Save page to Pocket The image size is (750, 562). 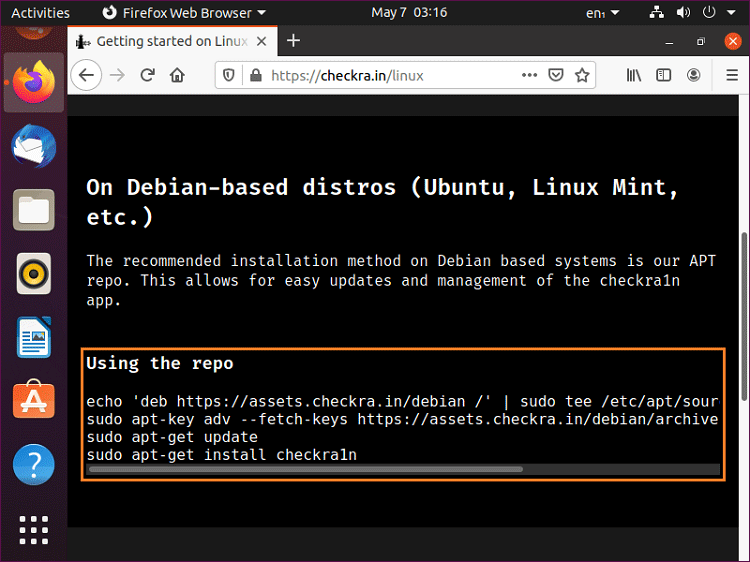(x=555, y=75)
